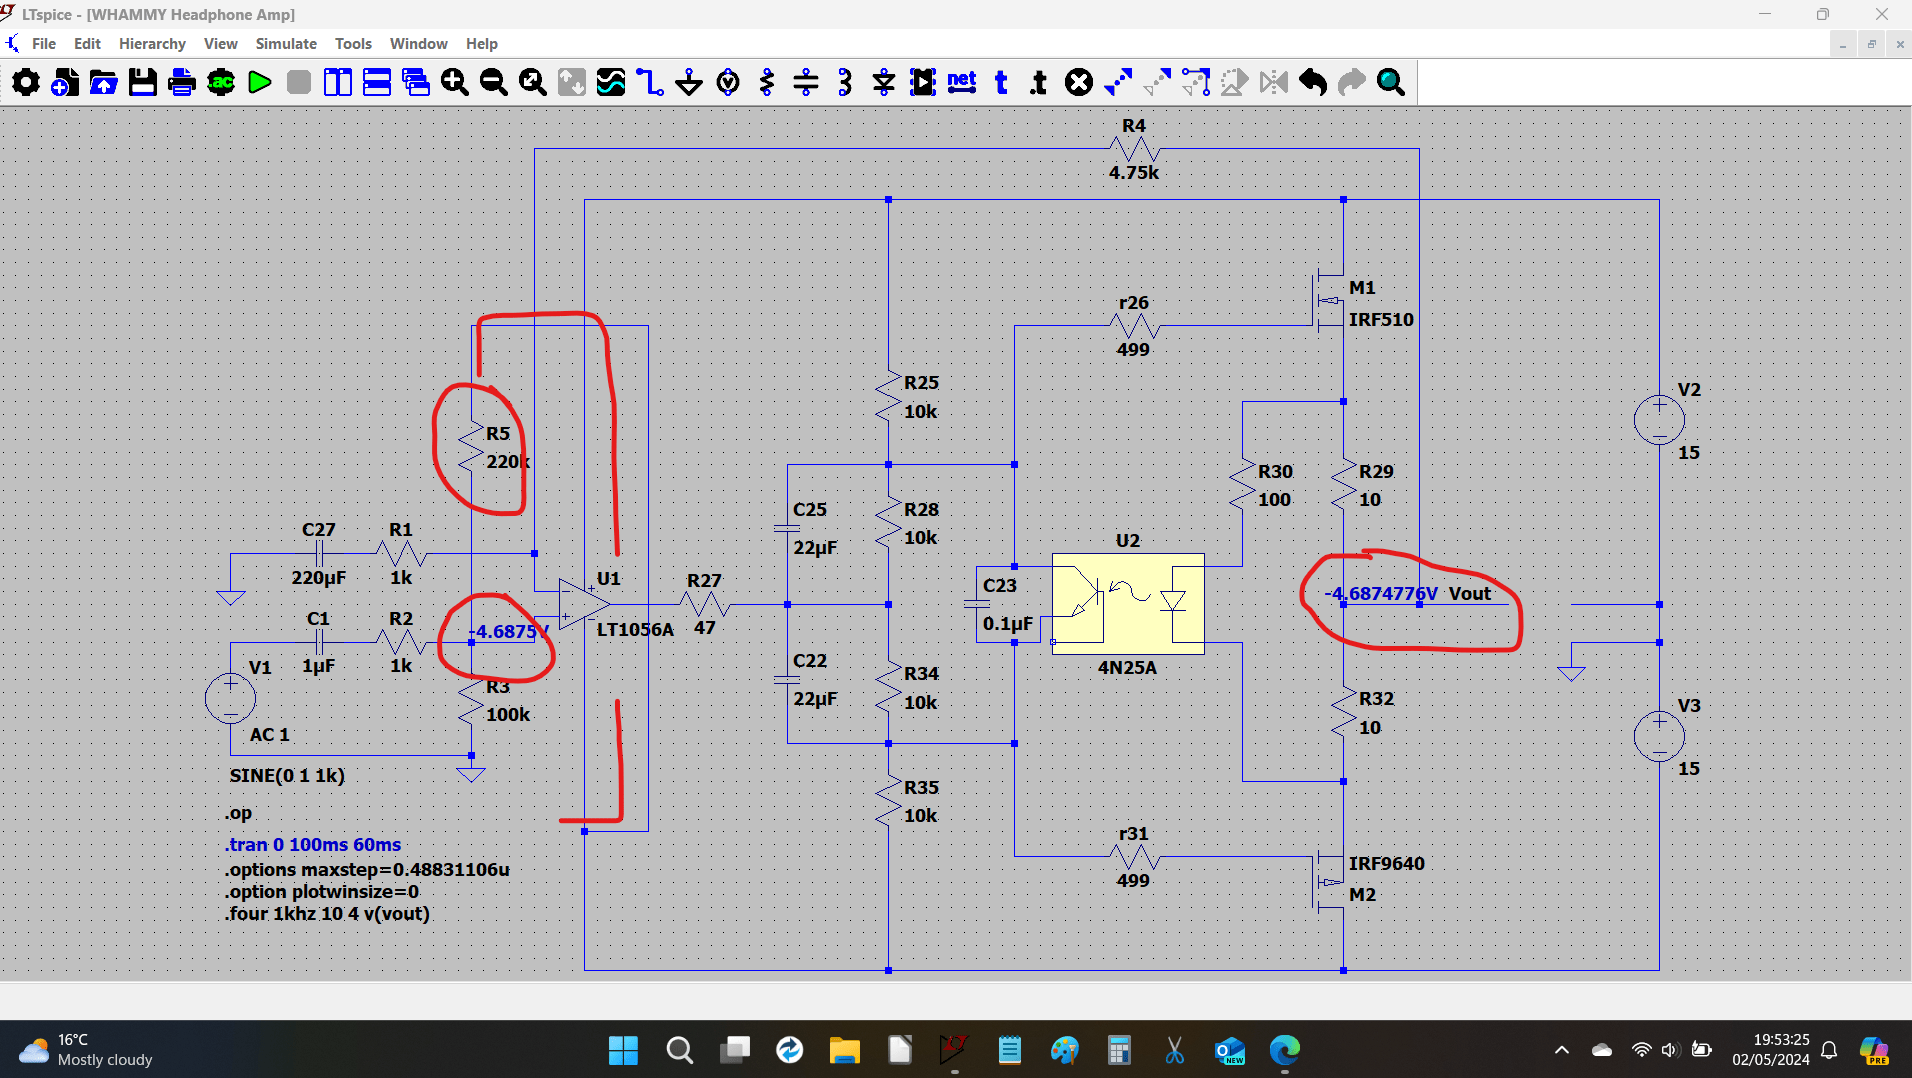The image size is (1912, 1078).
Task: Select the M1 IRF510 MOSFET
Action: 1330,300
